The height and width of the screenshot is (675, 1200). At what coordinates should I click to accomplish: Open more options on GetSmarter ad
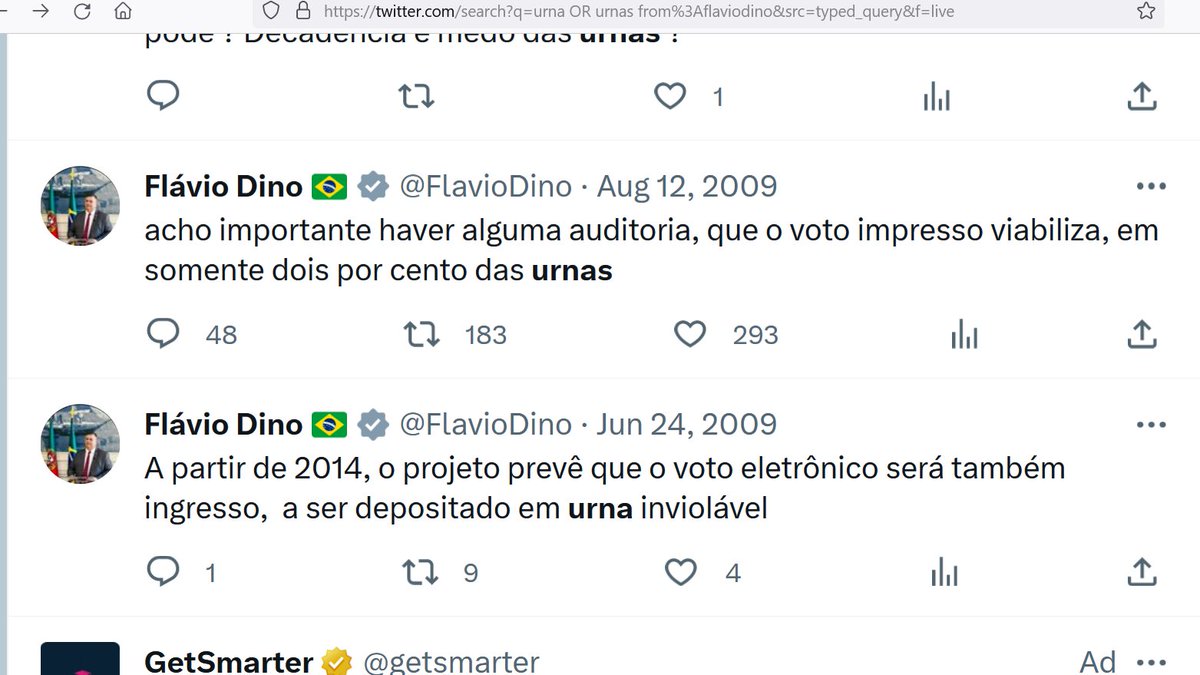[x=1151, y=662]
